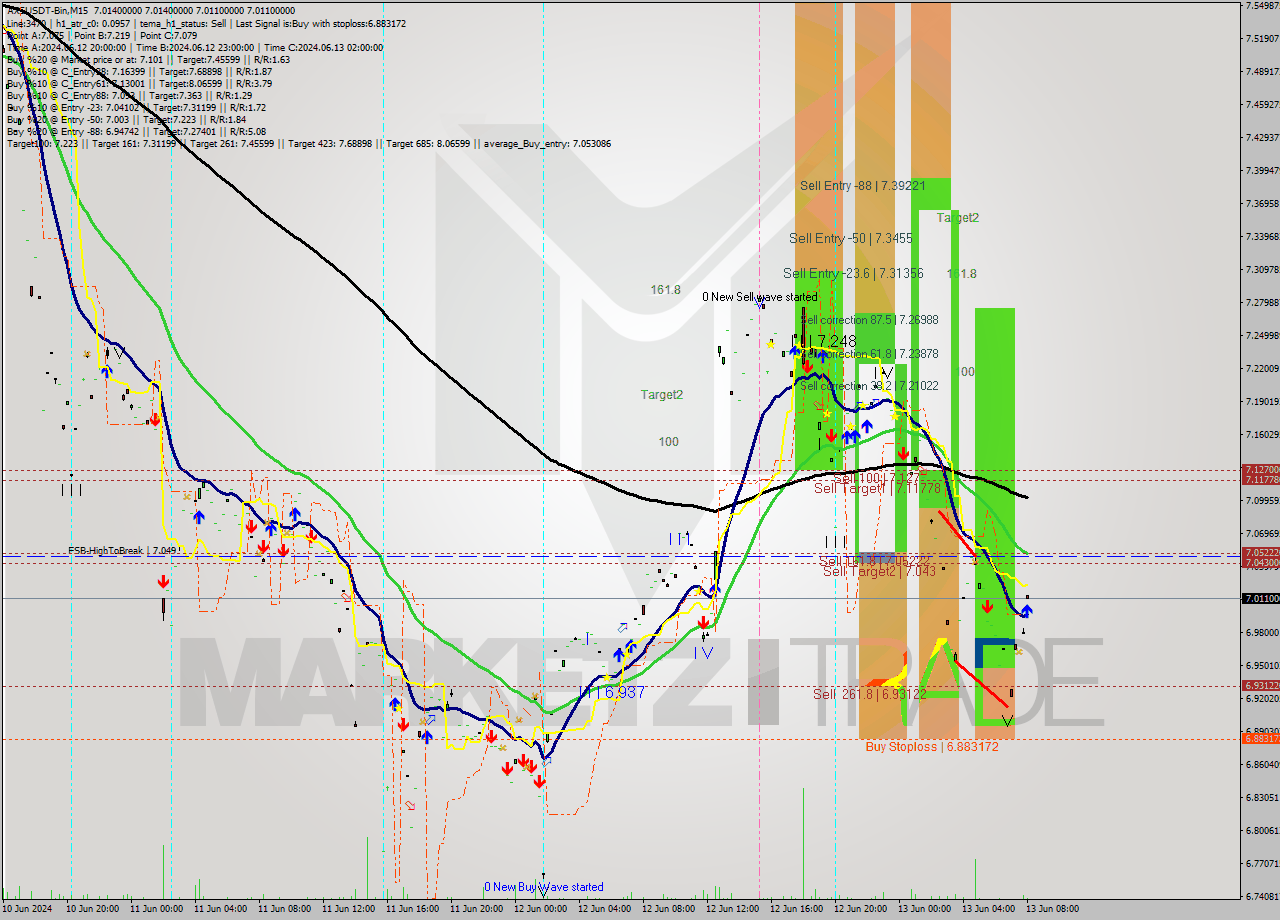The image size is (1280, 920).
Task: Select the line ending 'R/R:3.79'
Action: tap(139, 83)
